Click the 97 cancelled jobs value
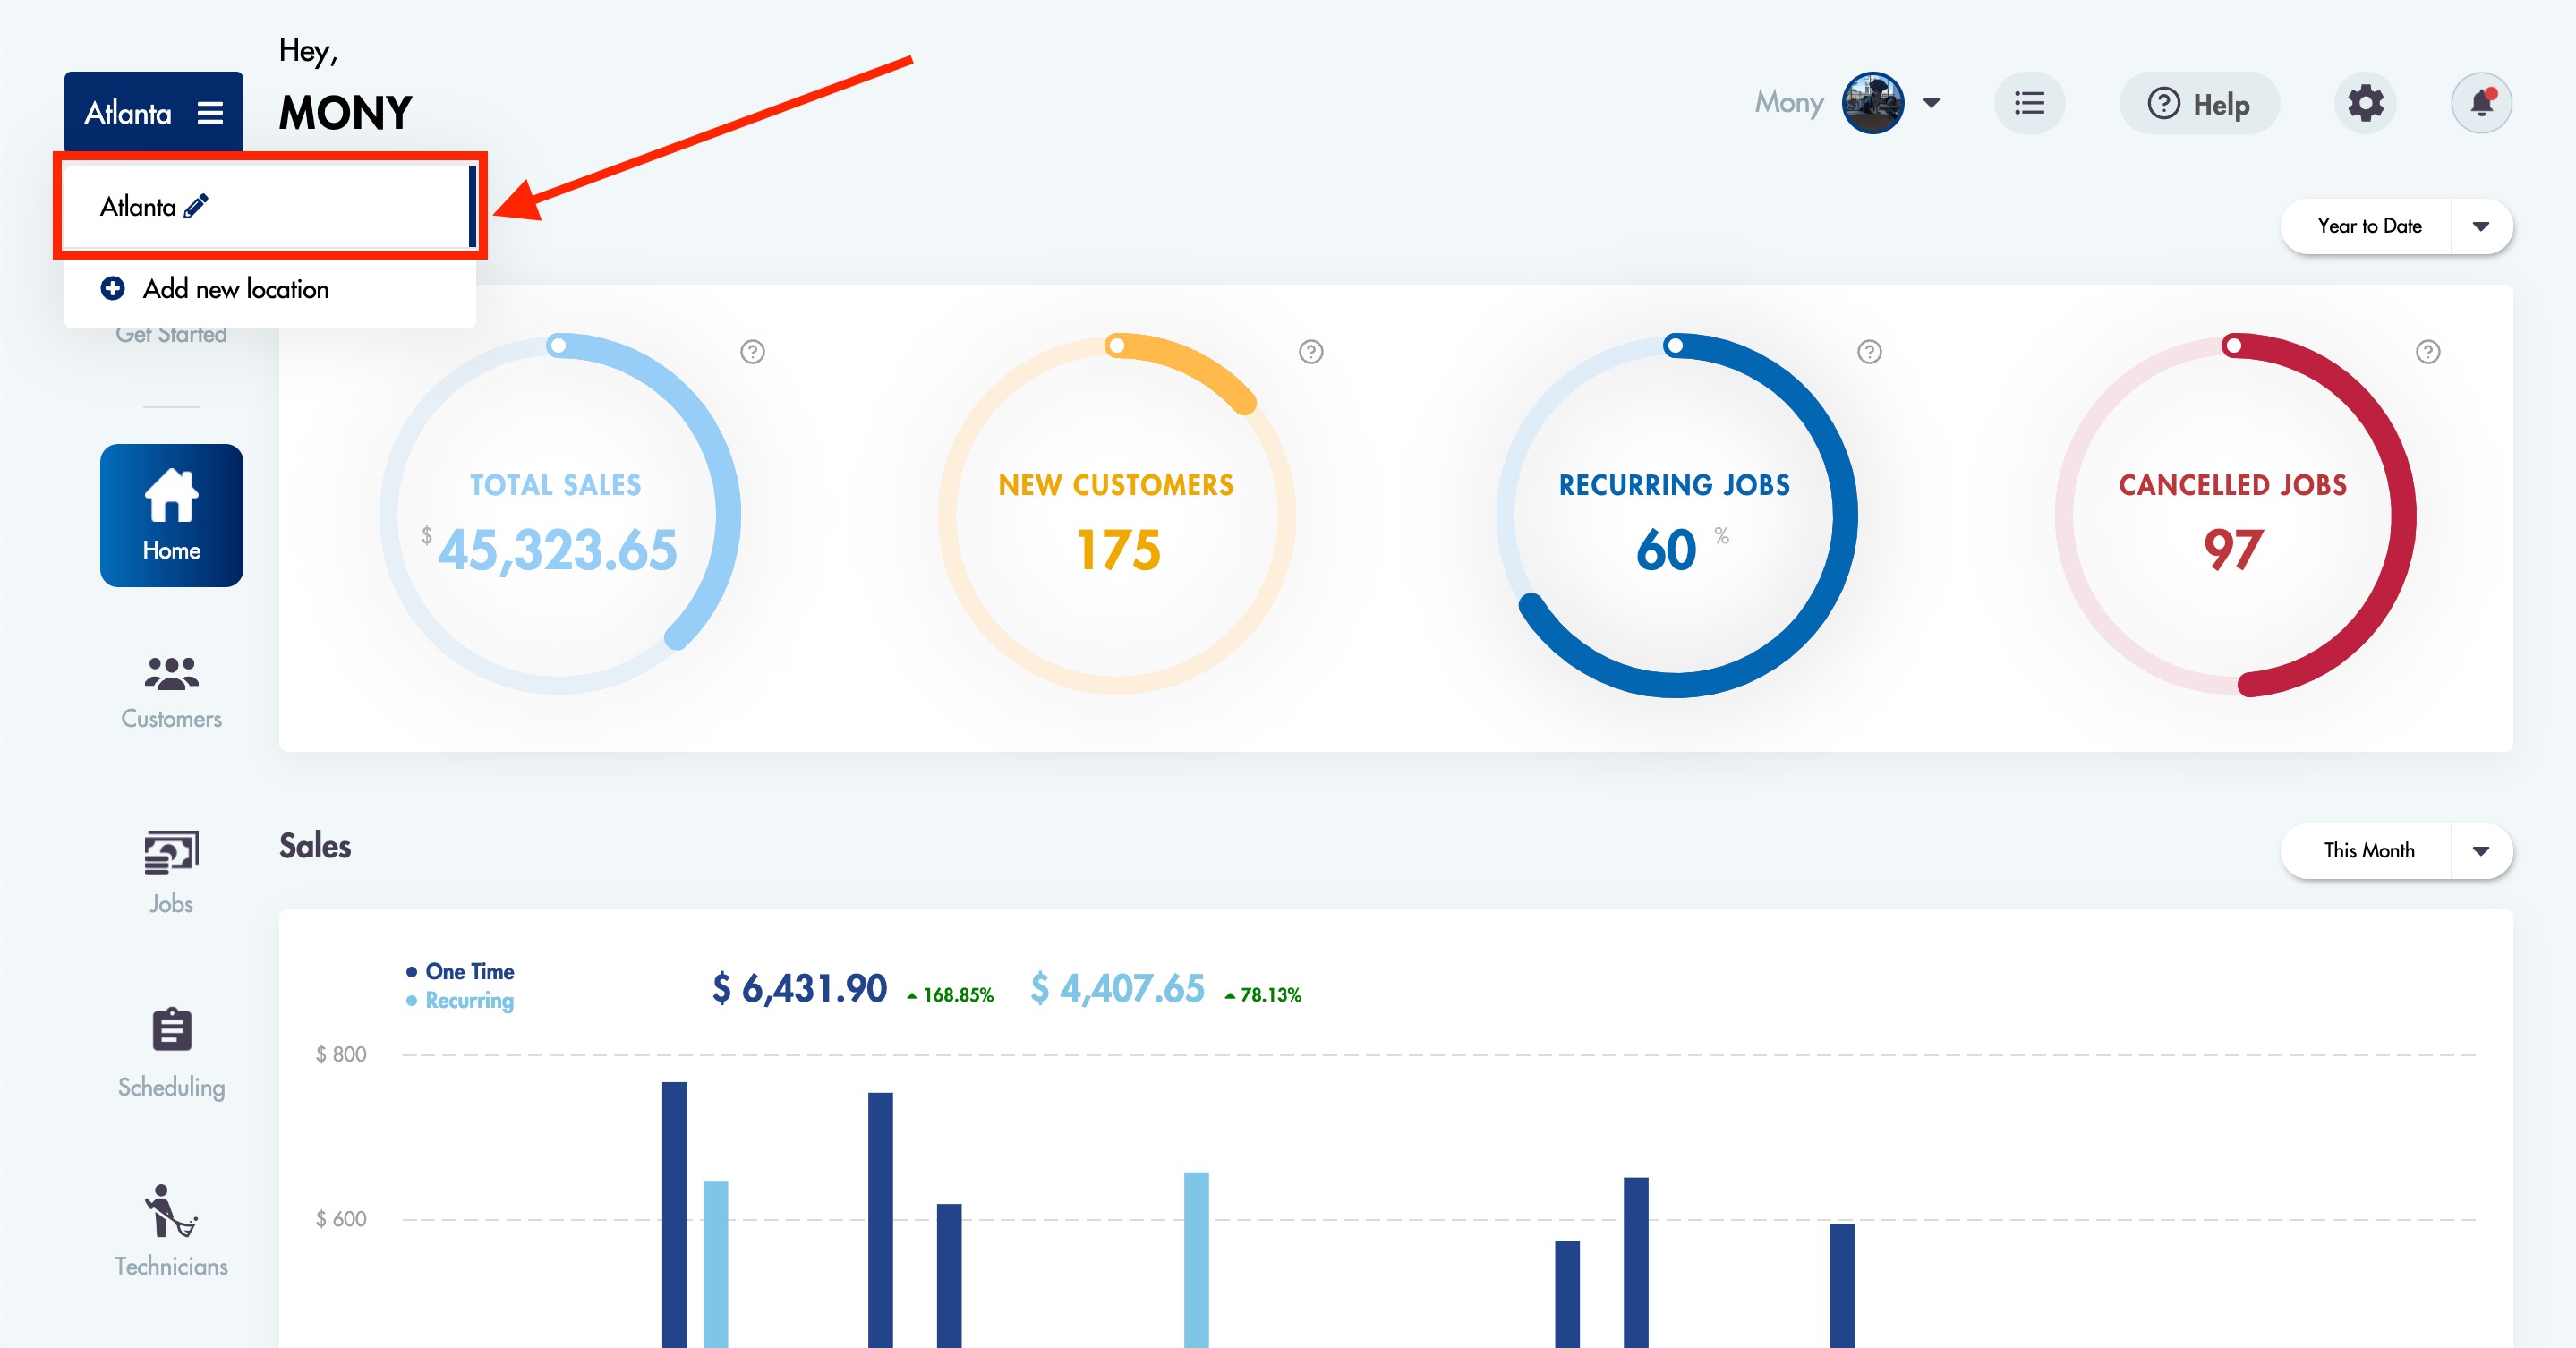2576x1348 pixels. (2233, 549)
